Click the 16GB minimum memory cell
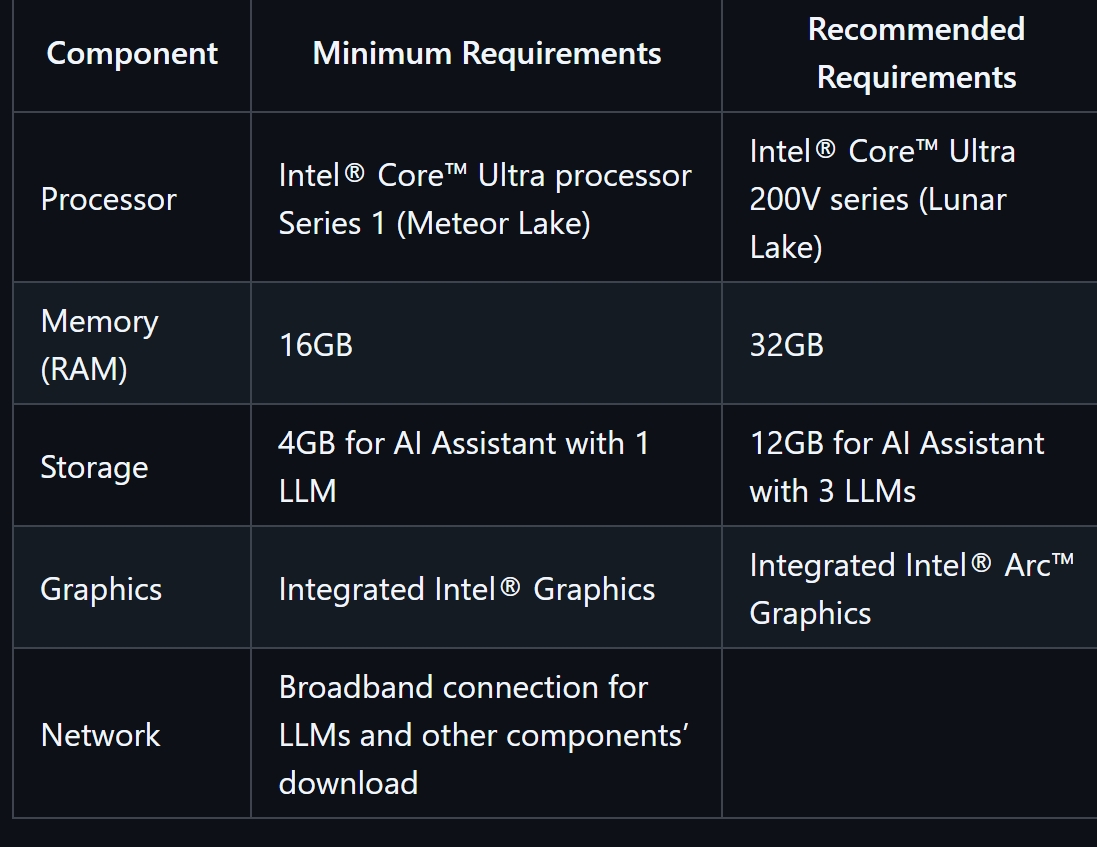The width and height of the screenshot is (1097, 847). 486,344
